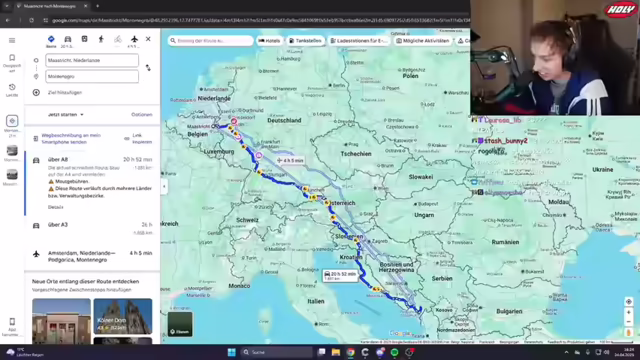Viewport: 640px width, 360px height.
Task: Open the Jetzt starten departure dropdown
Action: click(66, 115)
